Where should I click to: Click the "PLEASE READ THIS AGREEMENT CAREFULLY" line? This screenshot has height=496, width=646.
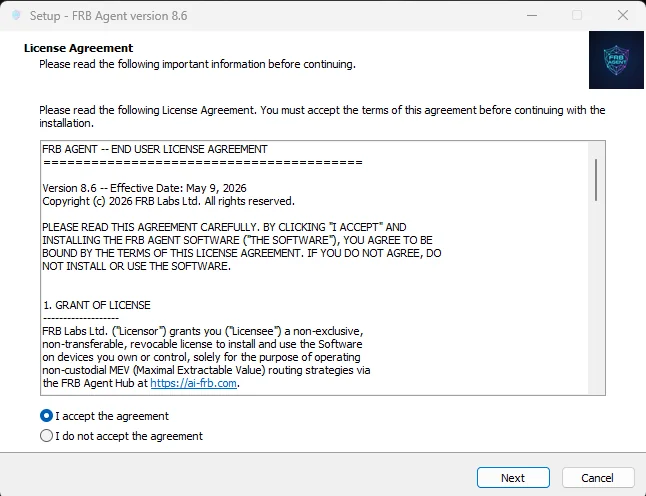pyautogui.click(x=224, y=227)
